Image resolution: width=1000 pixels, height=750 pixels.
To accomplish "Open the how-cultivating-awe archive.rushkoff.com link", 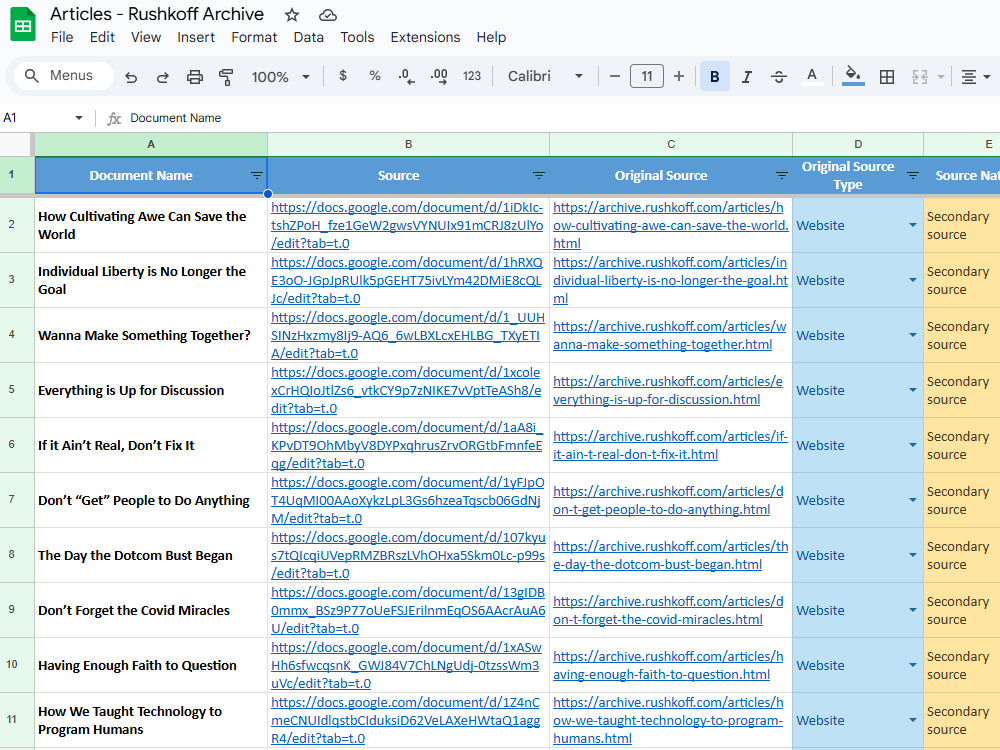I will point(670,225).
